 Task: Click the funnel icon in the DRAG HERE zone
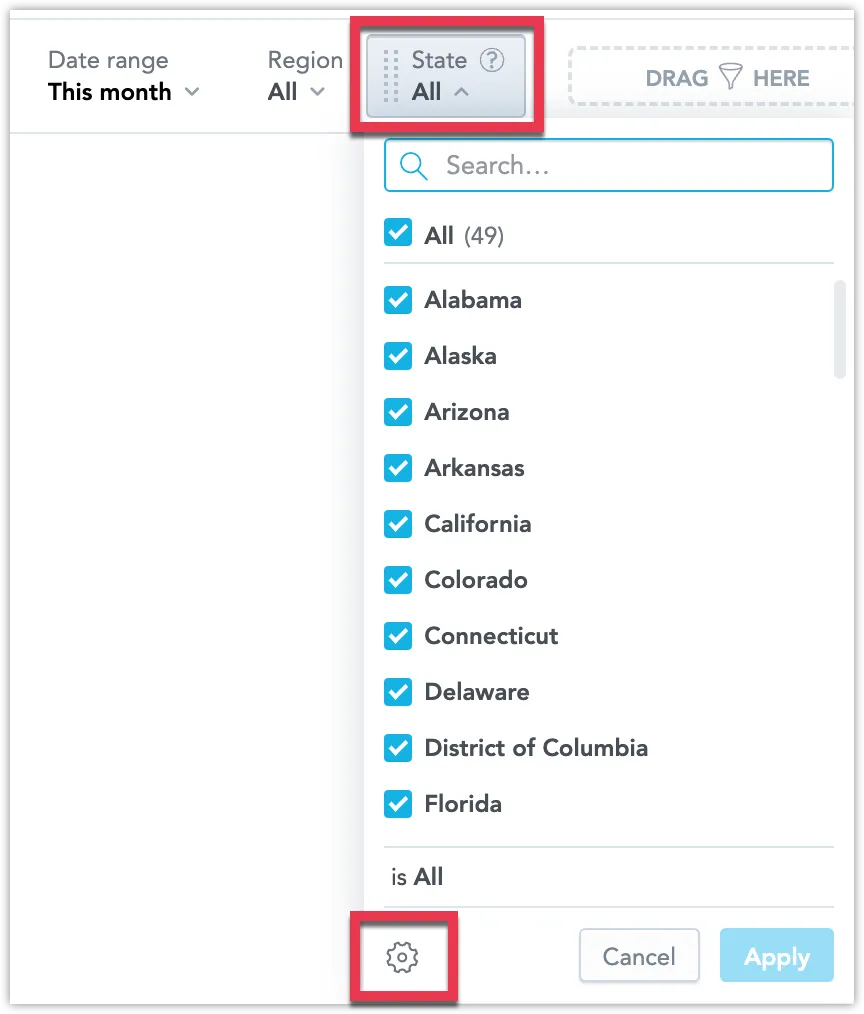pos(730,77)
